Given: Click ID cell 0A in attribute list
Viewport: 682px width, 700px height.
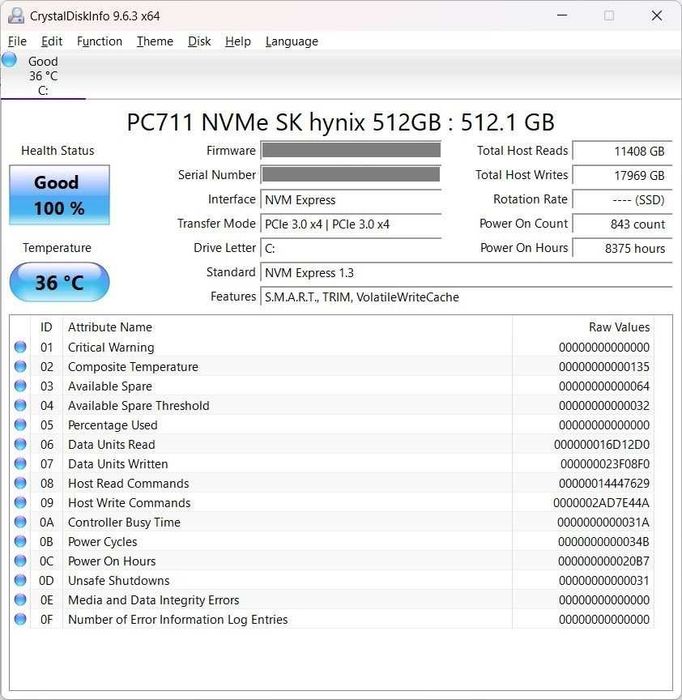Looking at the screenshot, I should pos(46,522).
